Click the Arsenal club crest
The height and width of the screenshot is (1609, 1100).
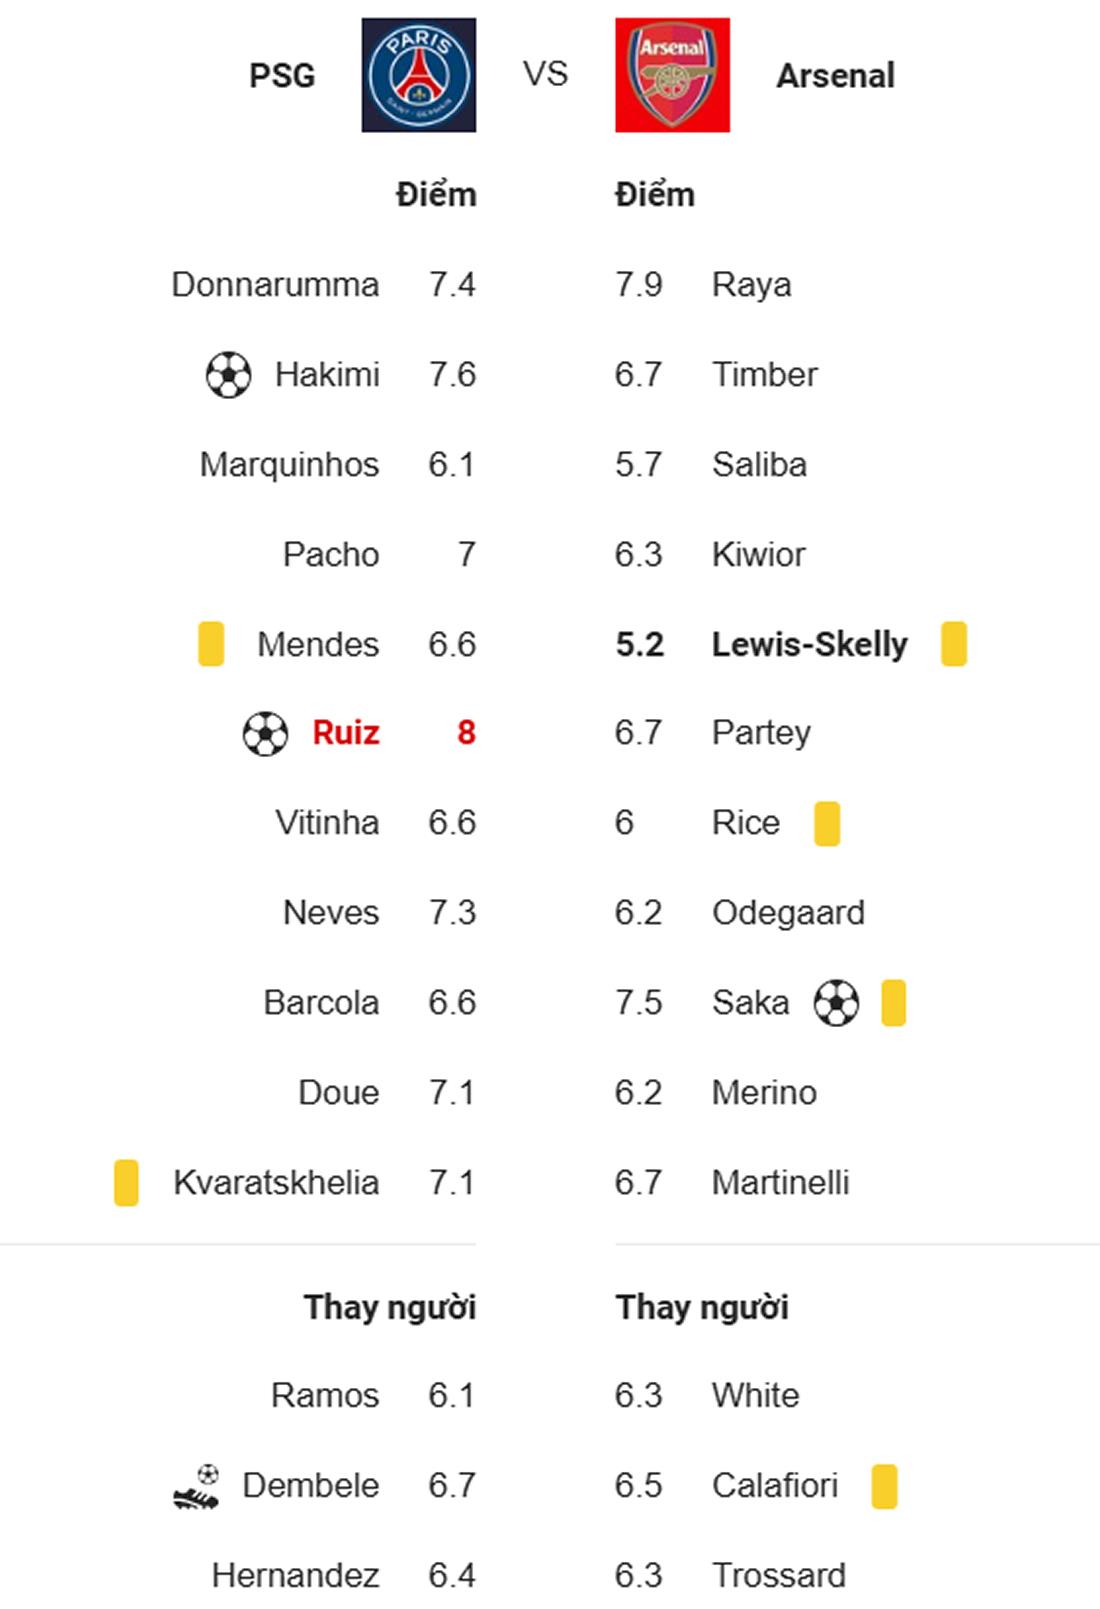tap(672, 75)
